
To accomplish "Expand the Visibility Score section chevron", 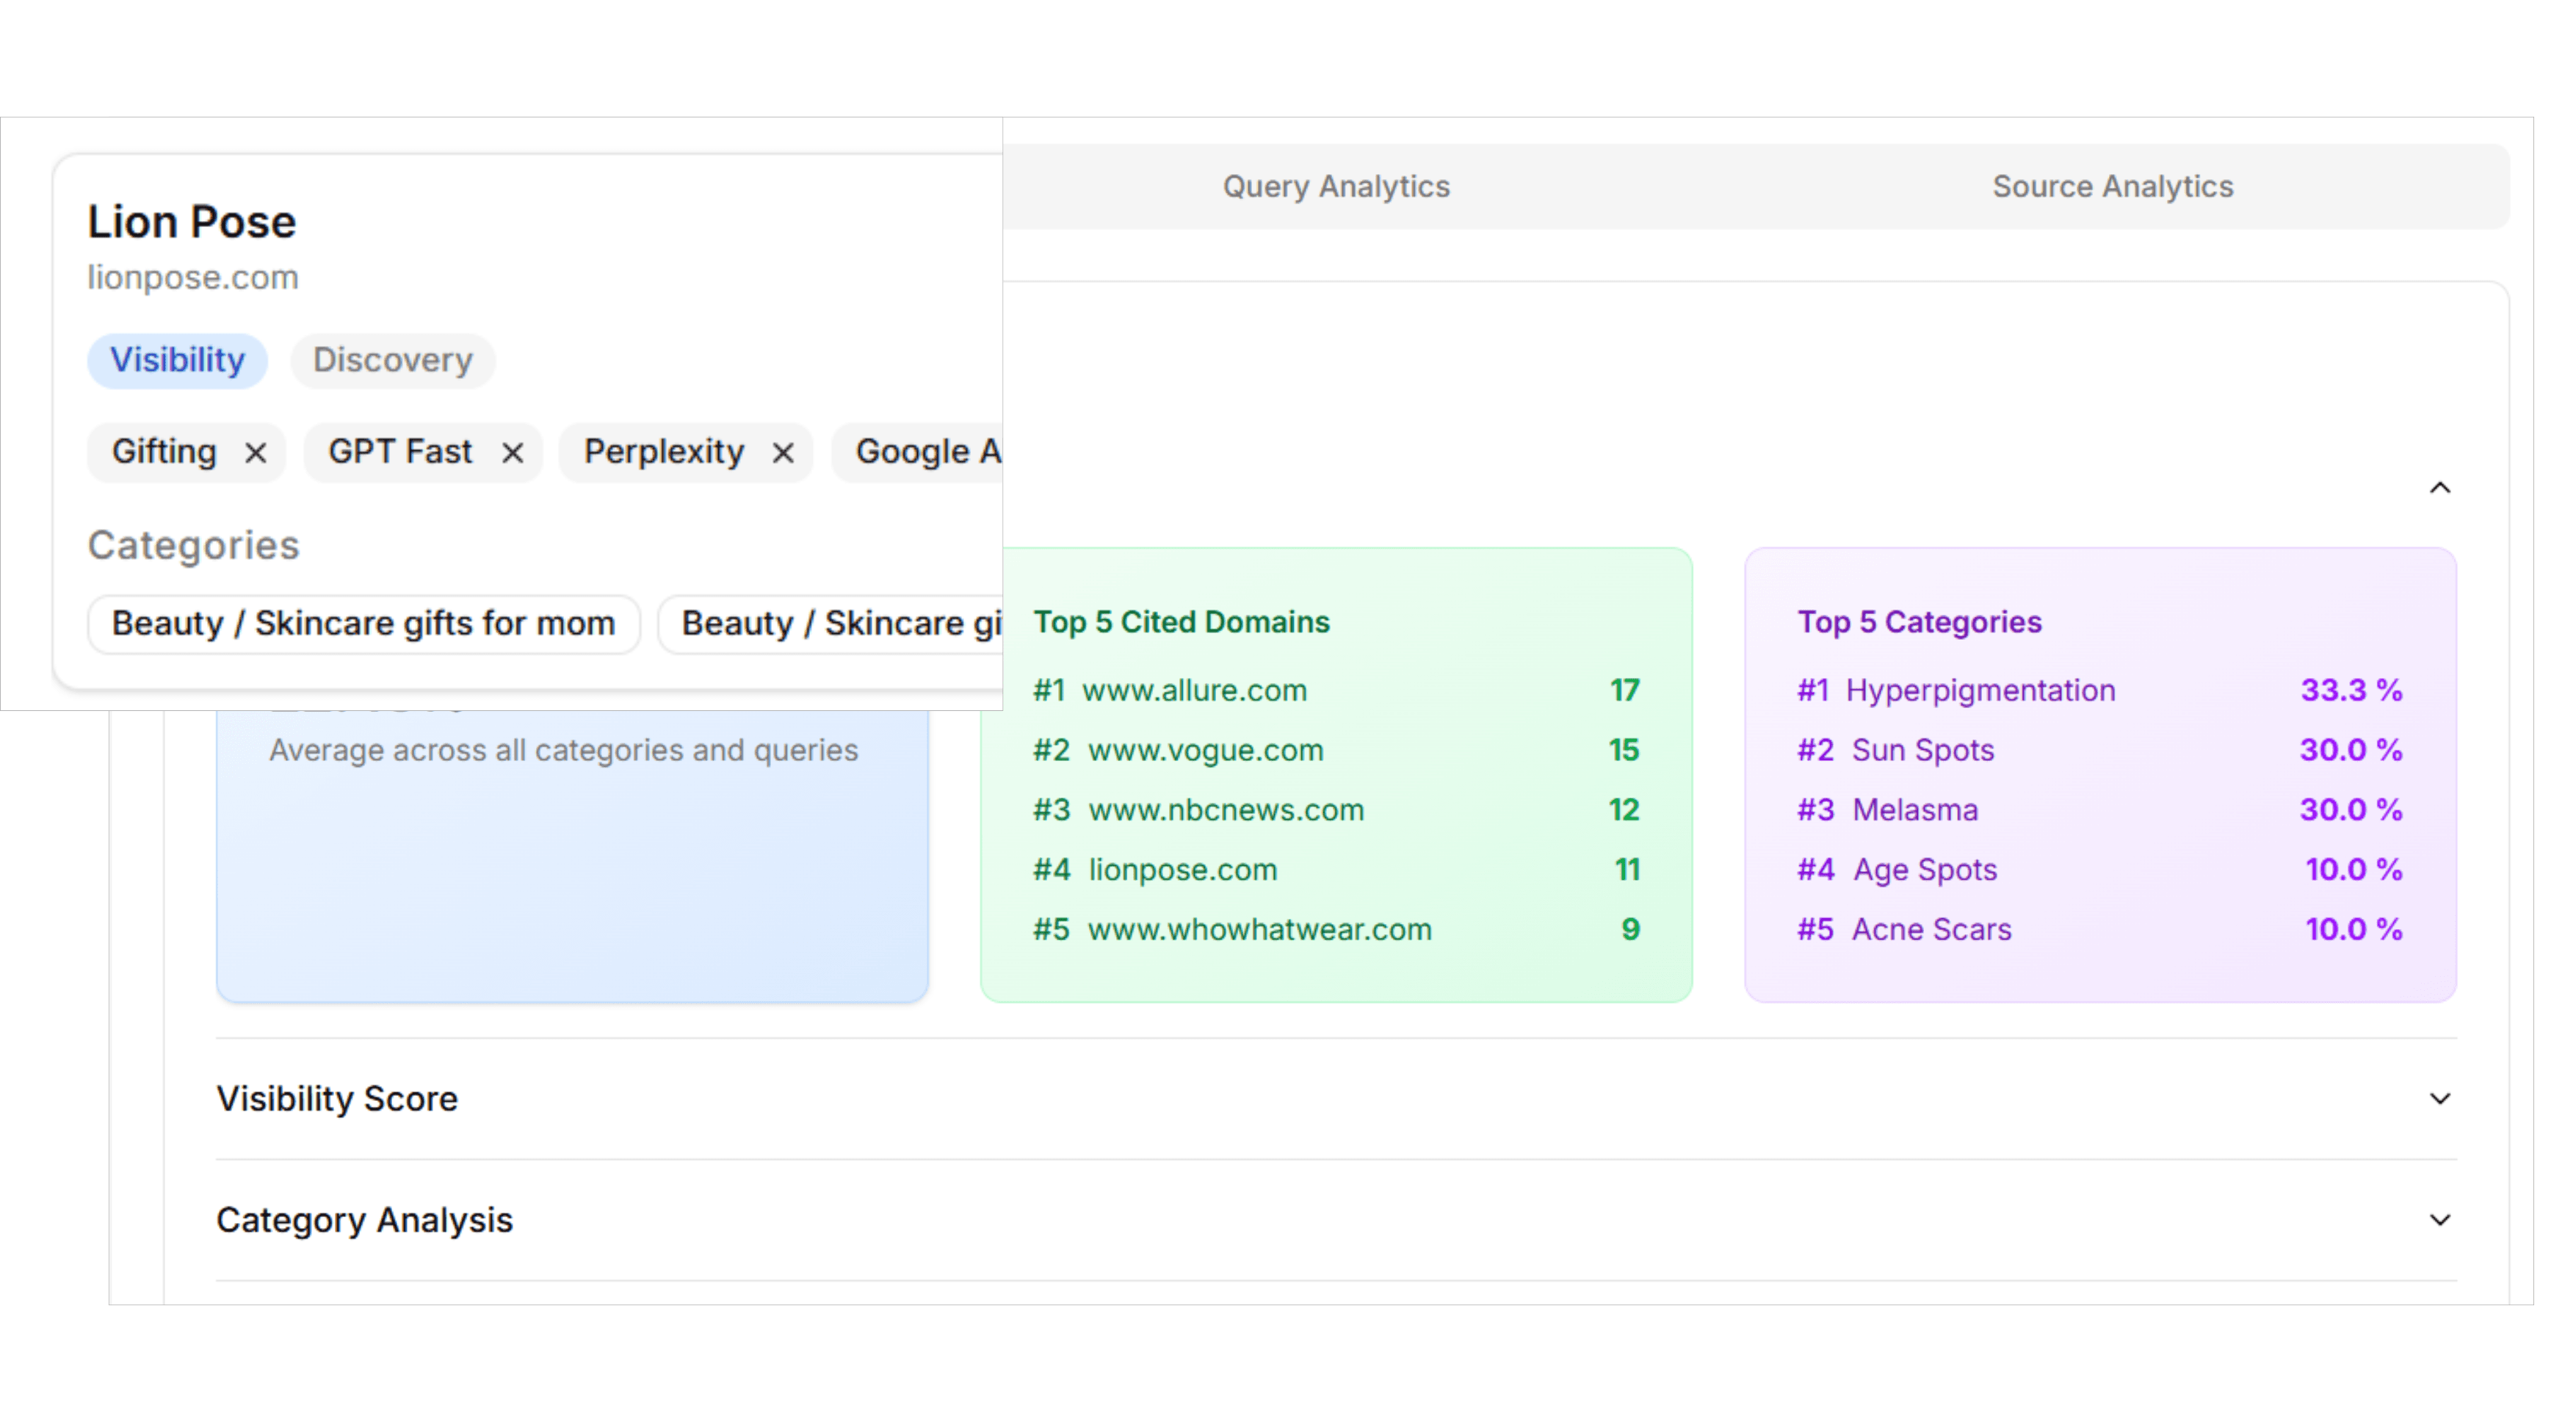I will point(2440,1099).
